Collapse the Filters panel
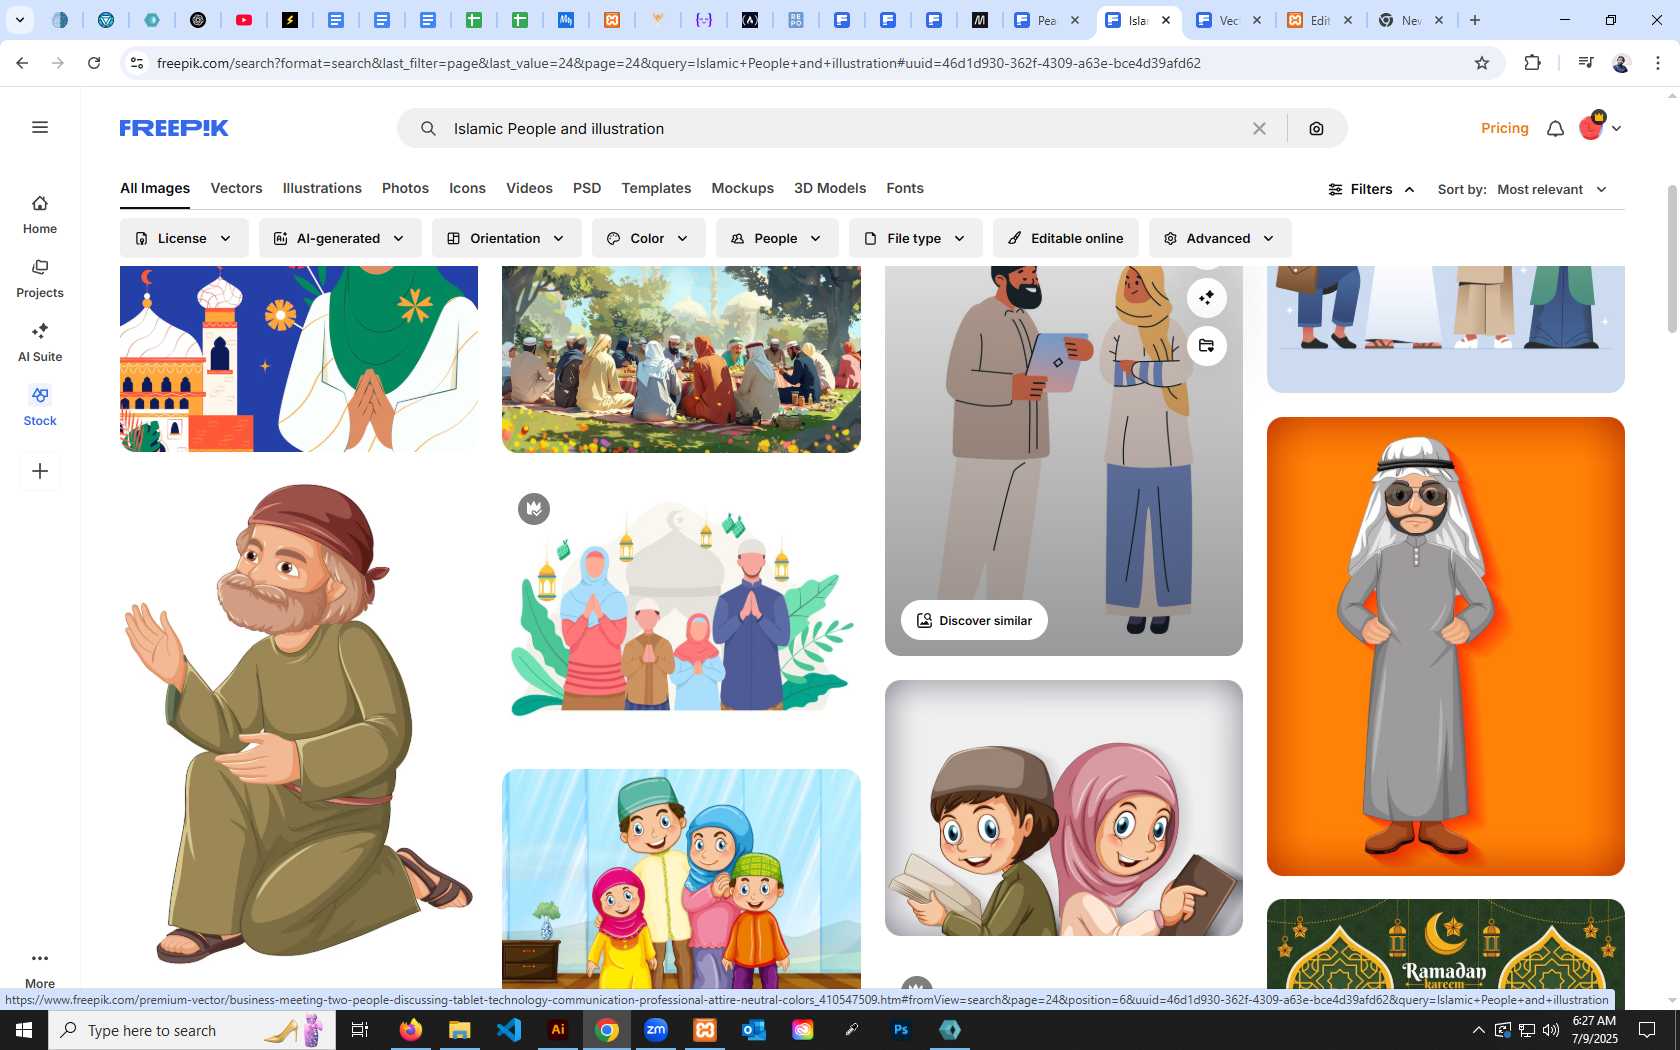 [1371, 189]
